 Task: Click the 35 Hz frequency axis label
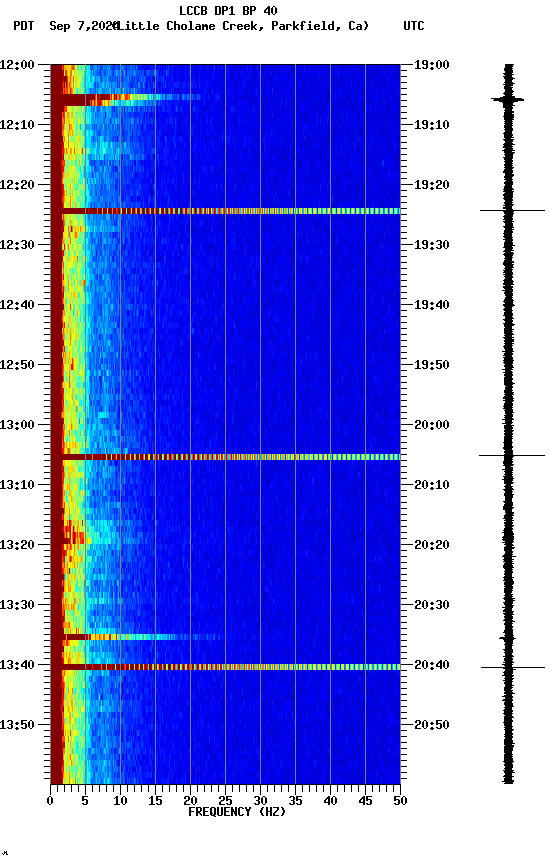coord(295,801)
